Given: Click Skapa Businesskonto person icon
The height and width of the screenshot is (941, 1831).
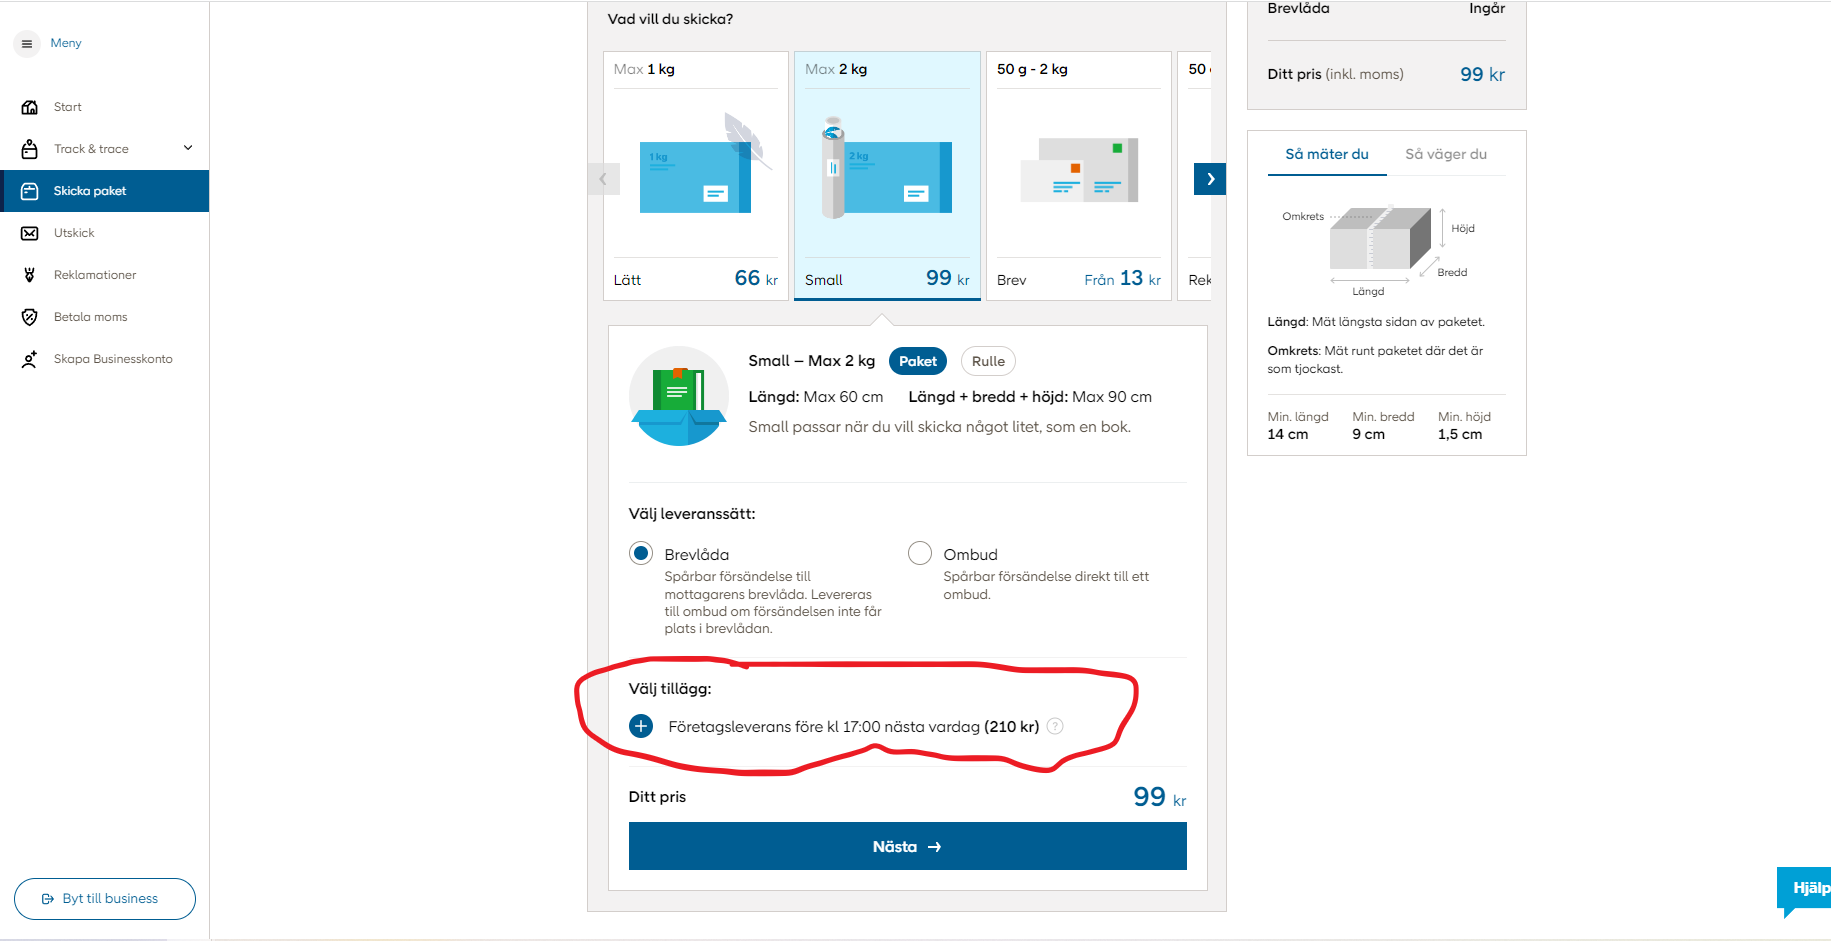Looking at the screenshot, I should click(30, 359).
